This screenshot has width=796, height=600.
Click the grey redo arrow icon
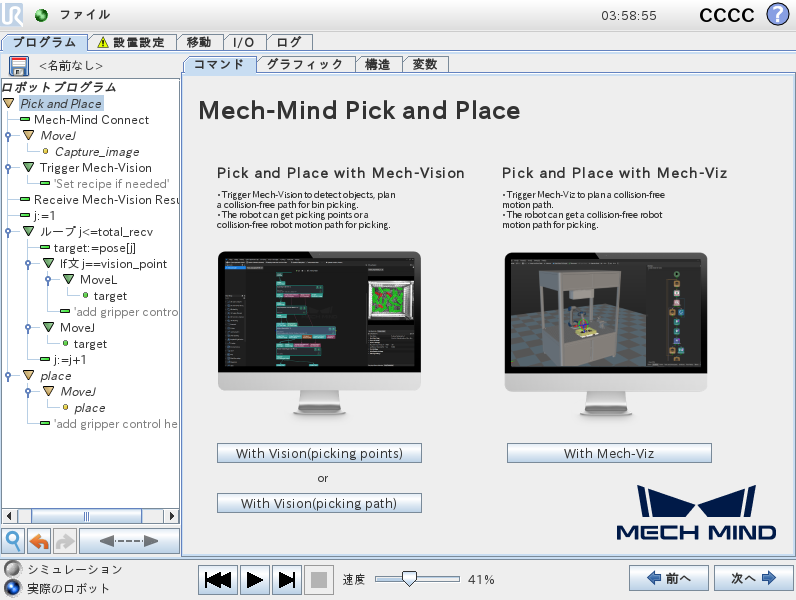tap(65, 541)
